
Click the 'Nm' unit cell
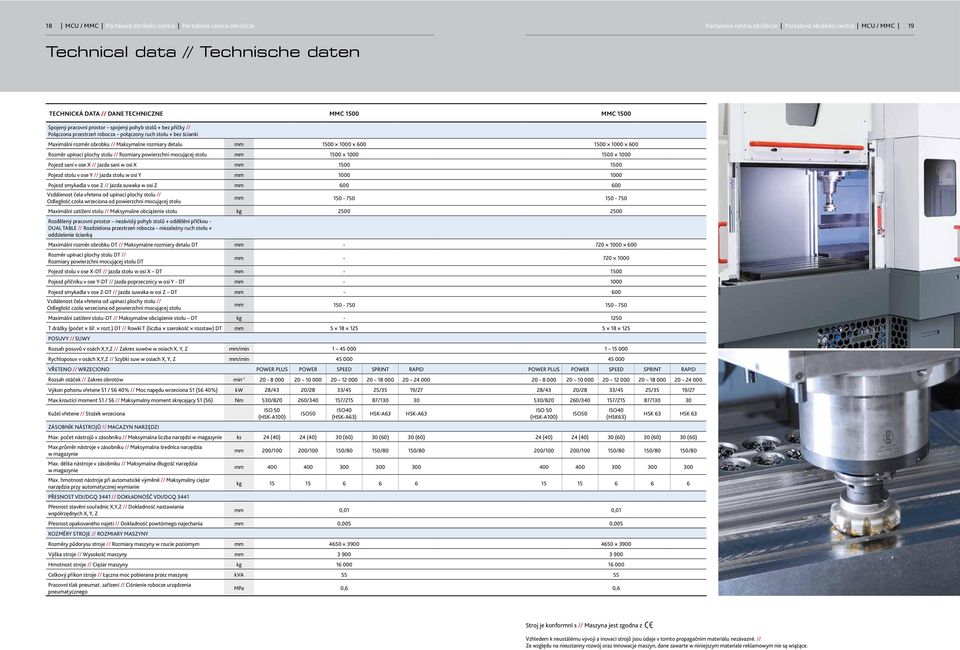[x=239, y=400]
